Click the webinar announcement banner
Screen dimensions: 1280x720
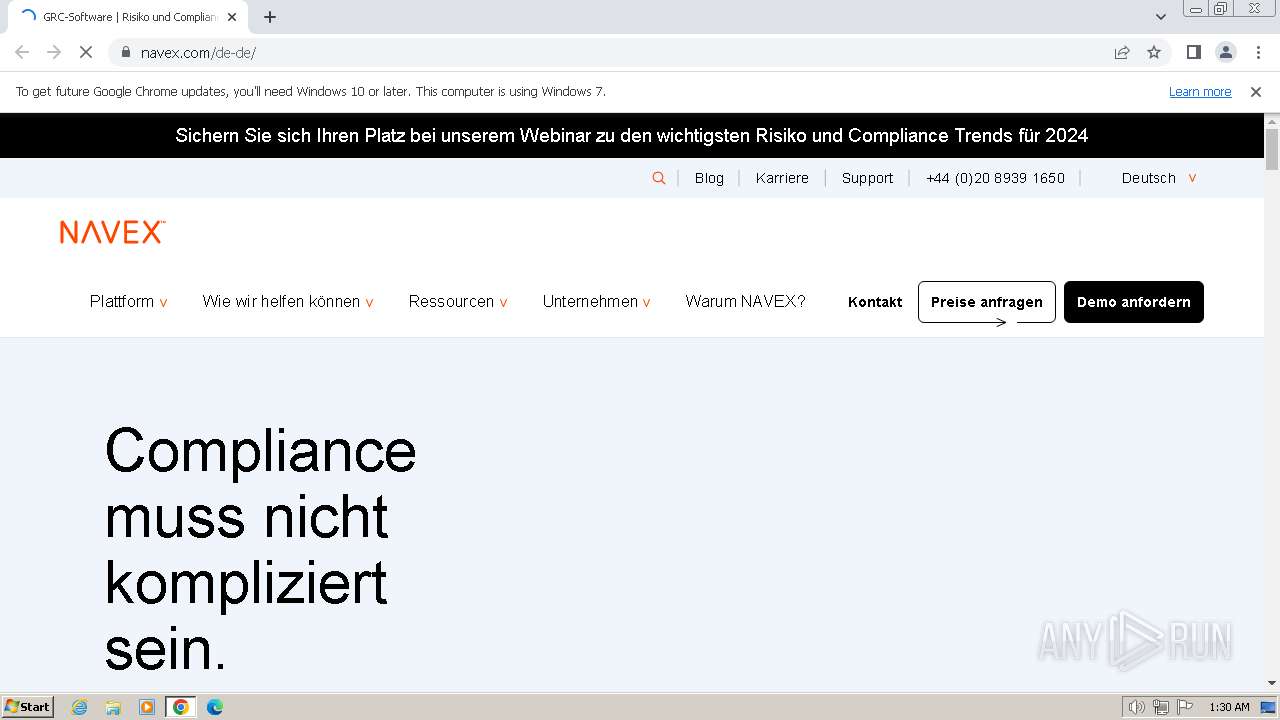632,136
